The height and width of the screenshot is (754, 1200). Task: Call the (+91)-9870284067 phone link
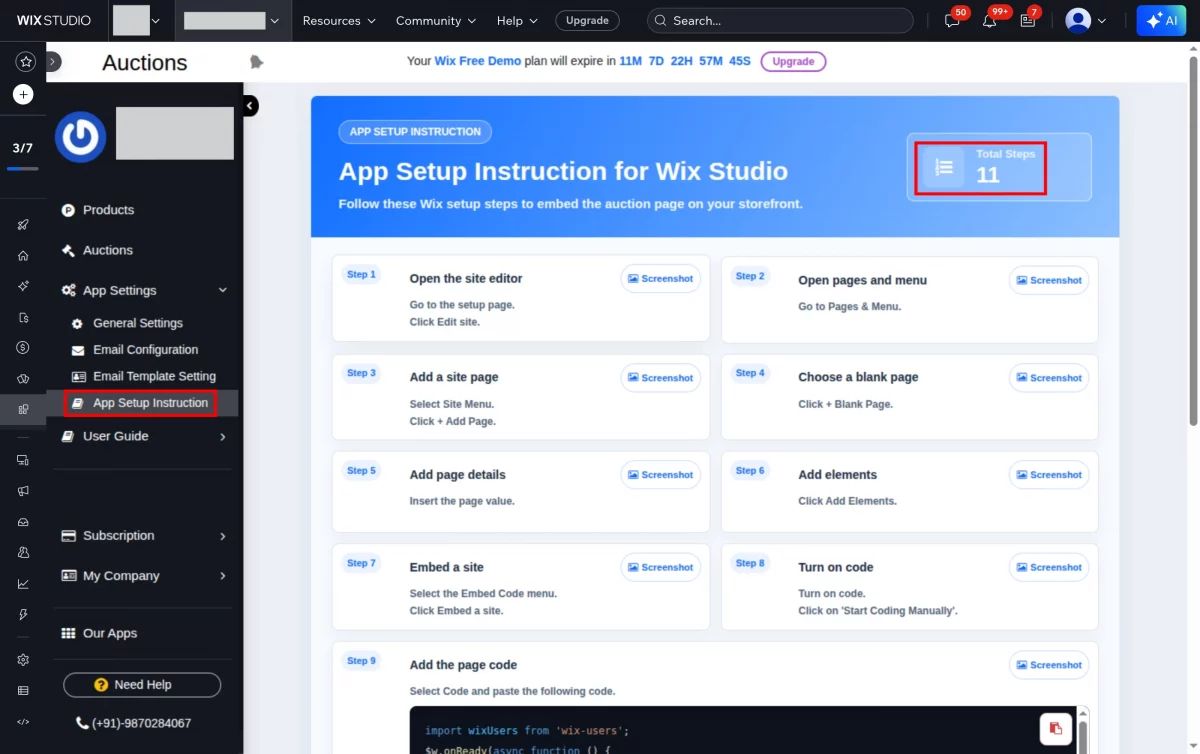pos(133,723)
